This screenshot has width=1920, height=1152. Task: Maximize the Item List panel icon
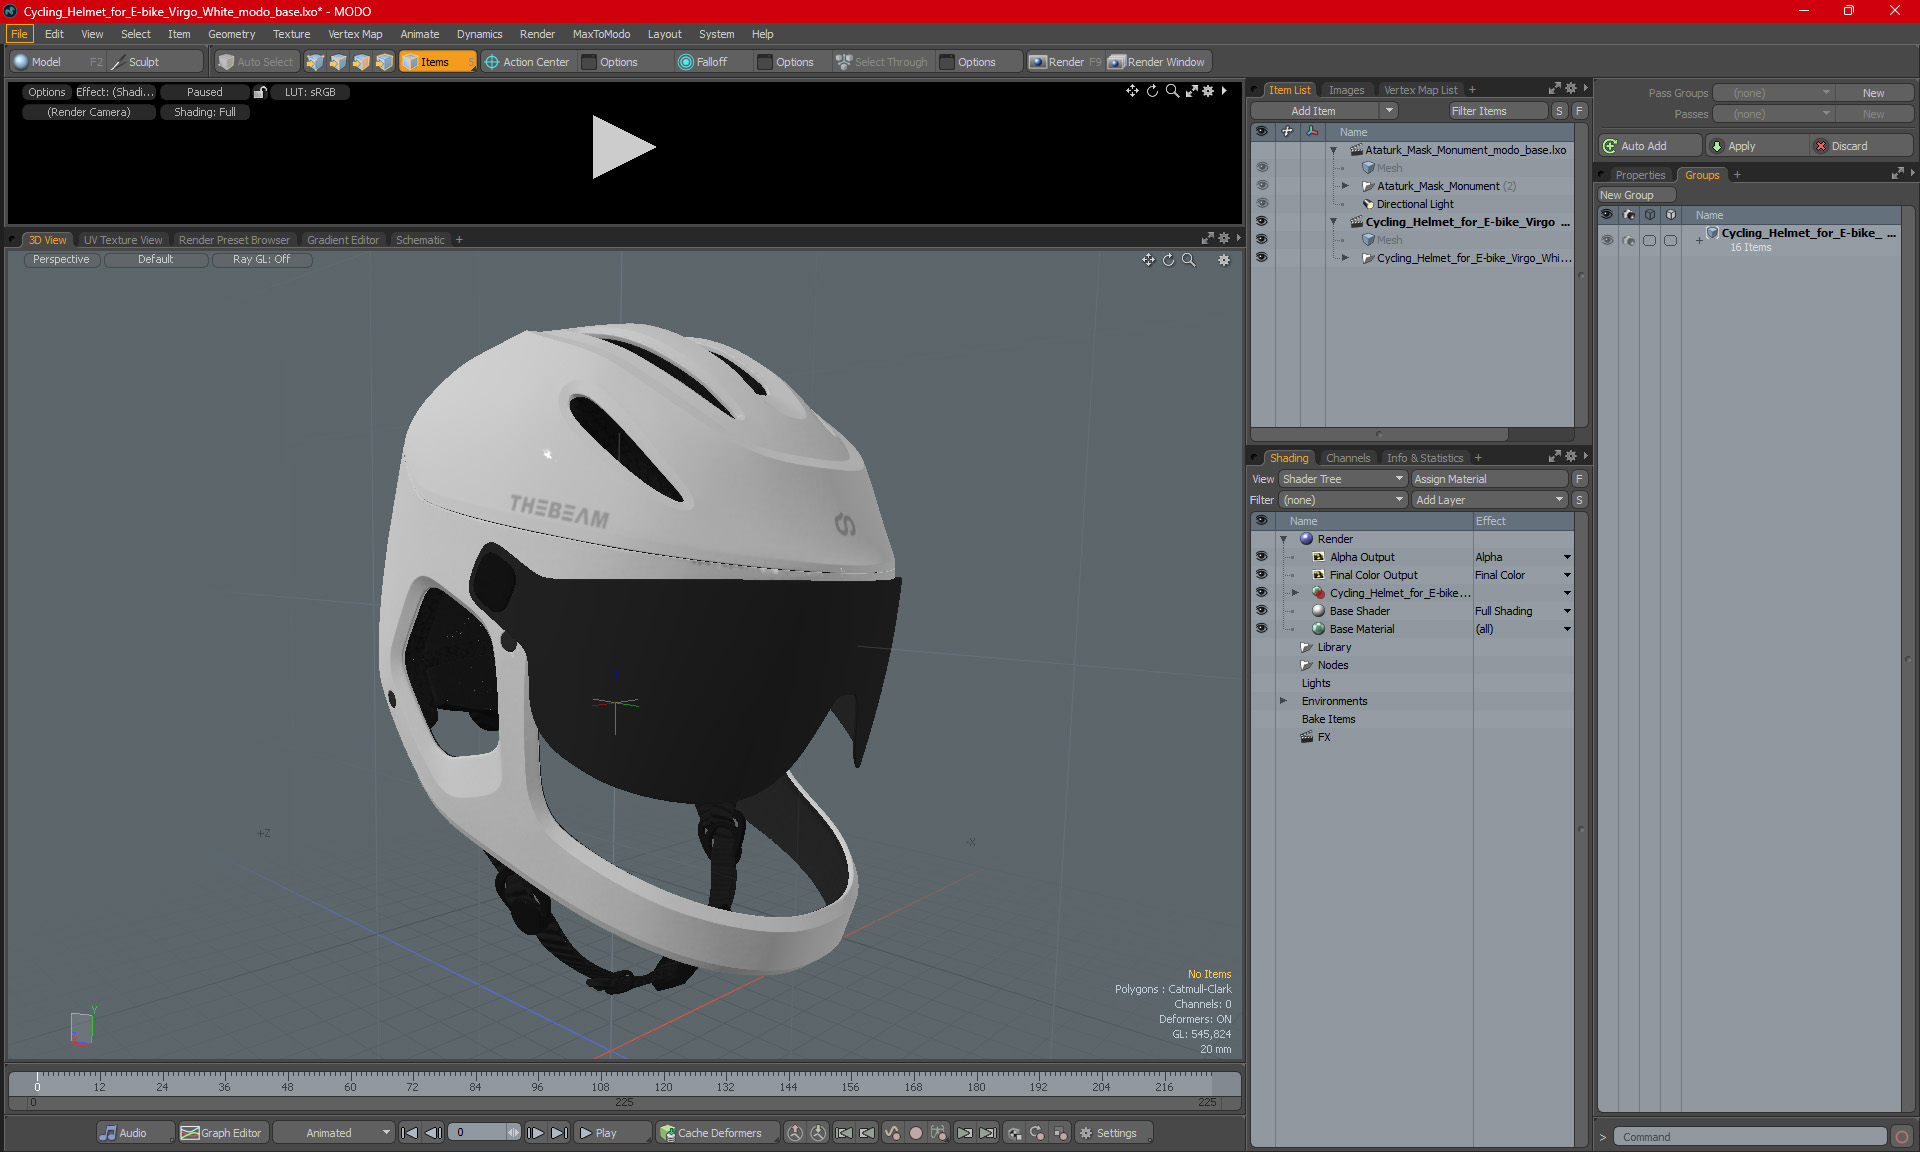1554,89
